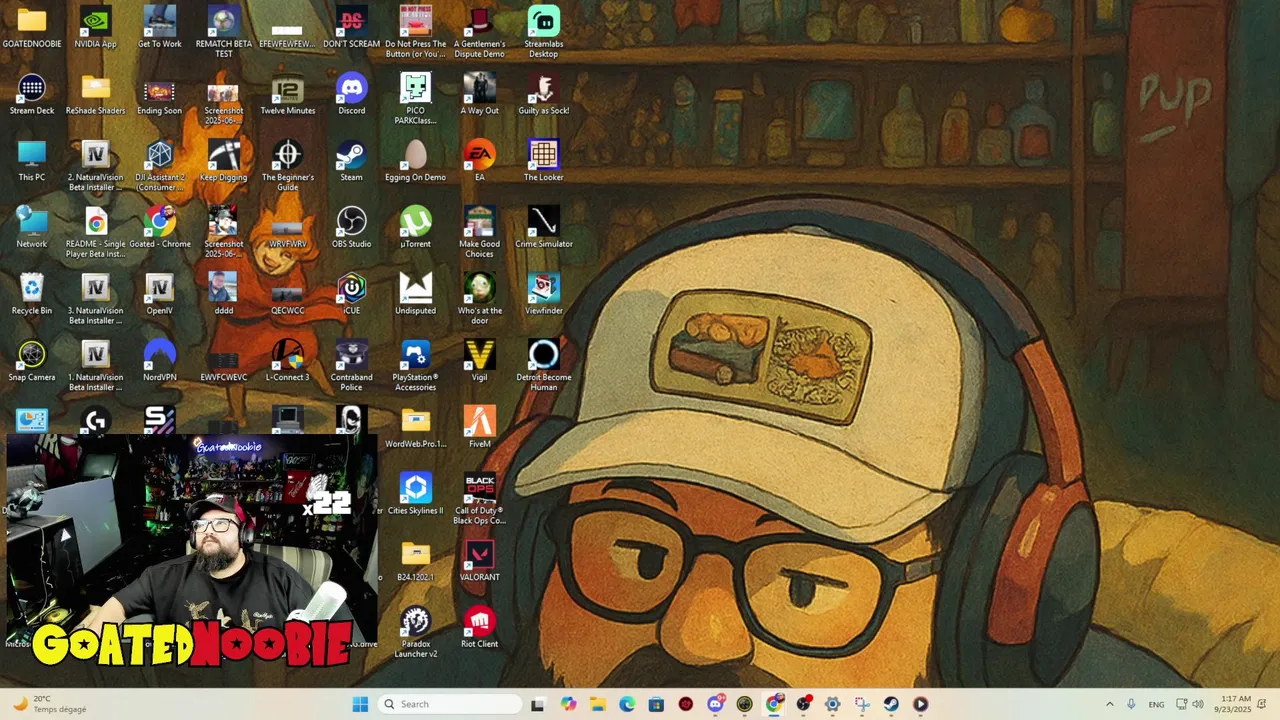Open Detroit Become Human icon
Viewport: 1280px width, 720px height.
click(x=543, y=365)
